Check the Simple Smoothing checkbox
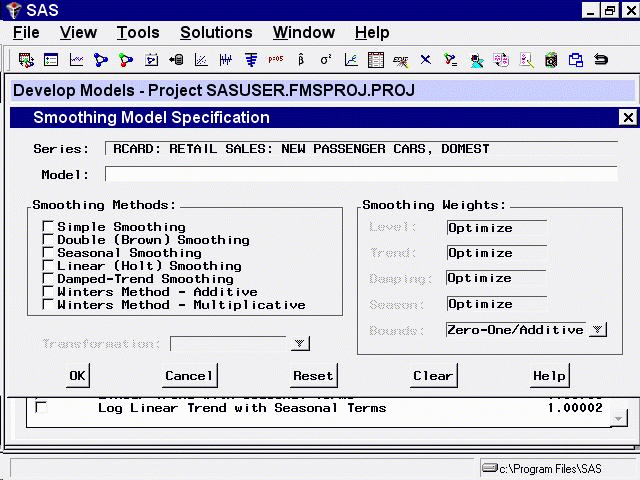Viewport: 640px width, 480px height. (48, 226)
